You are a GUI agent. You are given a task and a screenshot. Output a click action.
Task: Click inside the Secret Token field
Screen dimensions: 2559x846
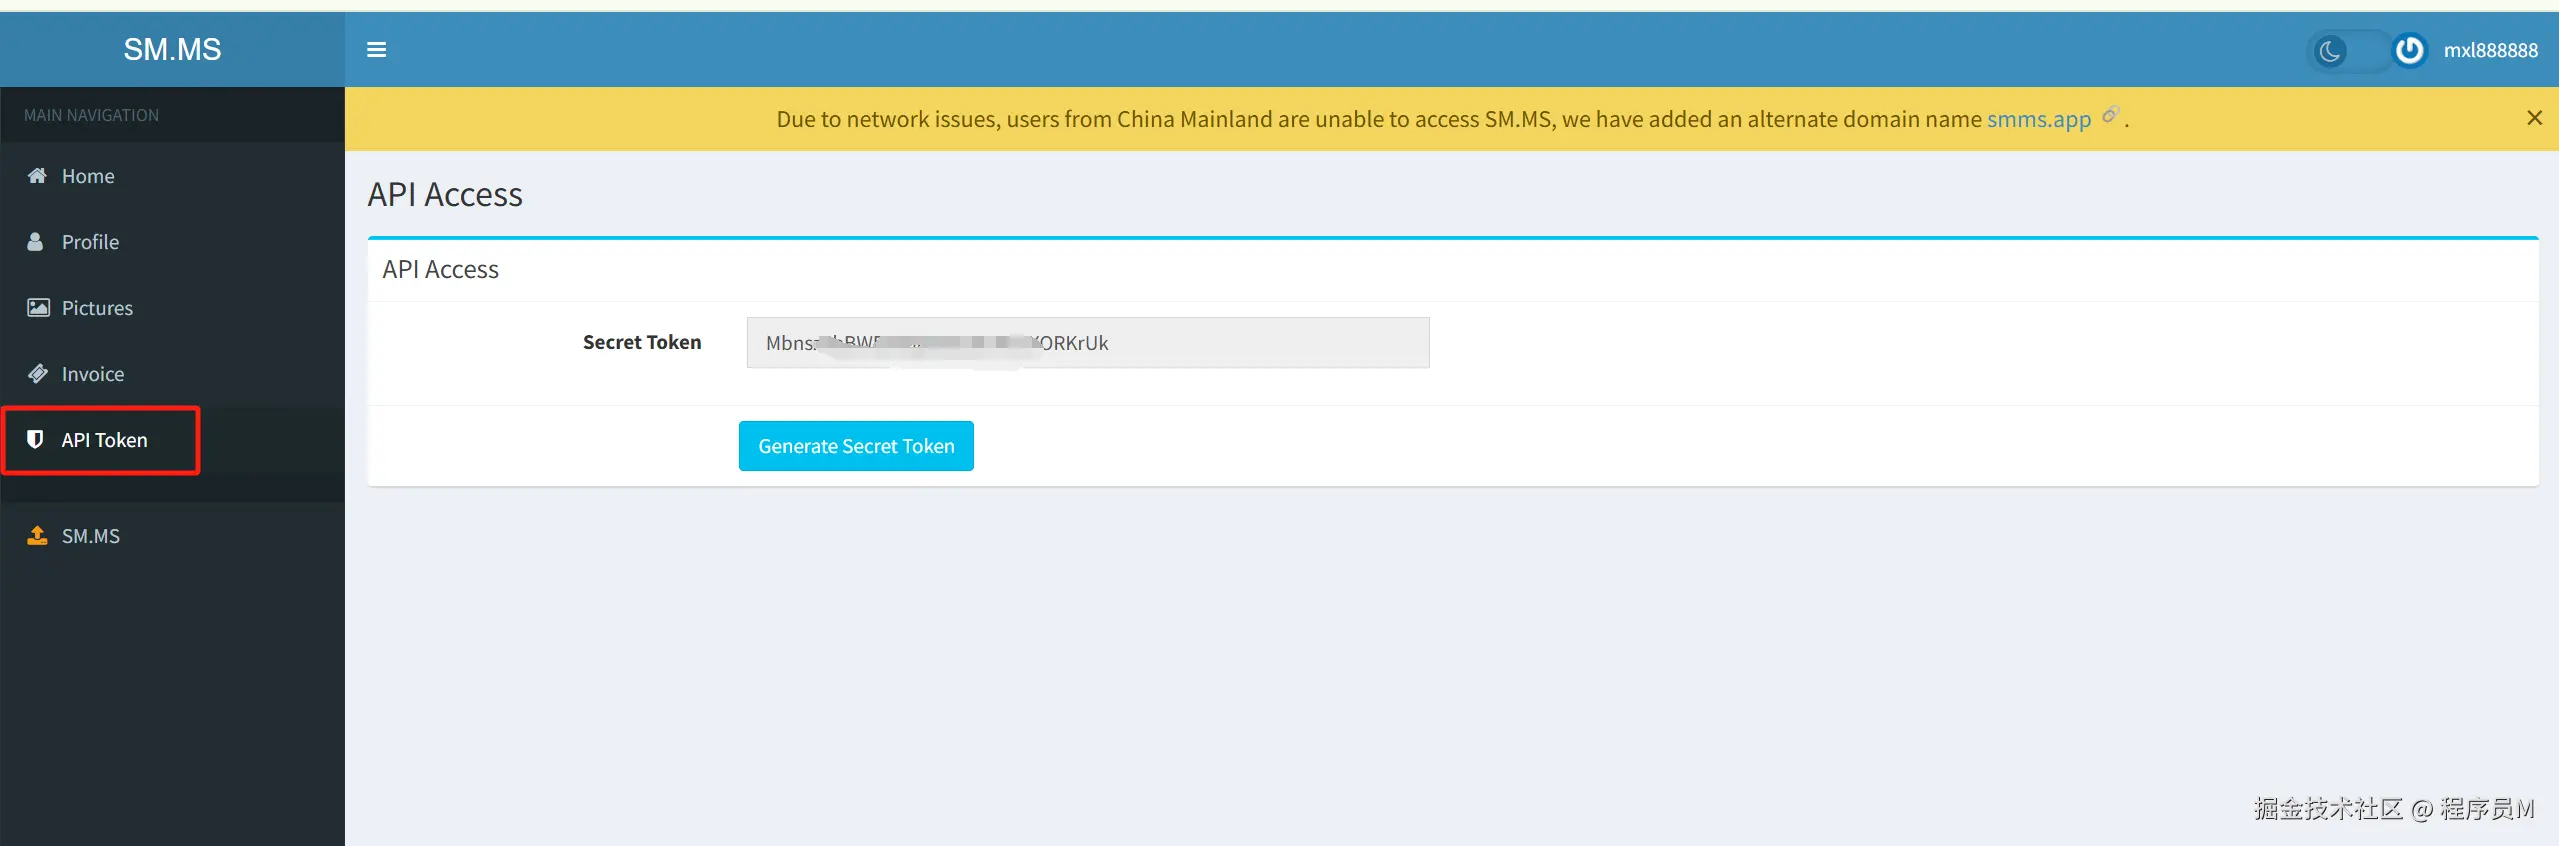[1088, 343]
